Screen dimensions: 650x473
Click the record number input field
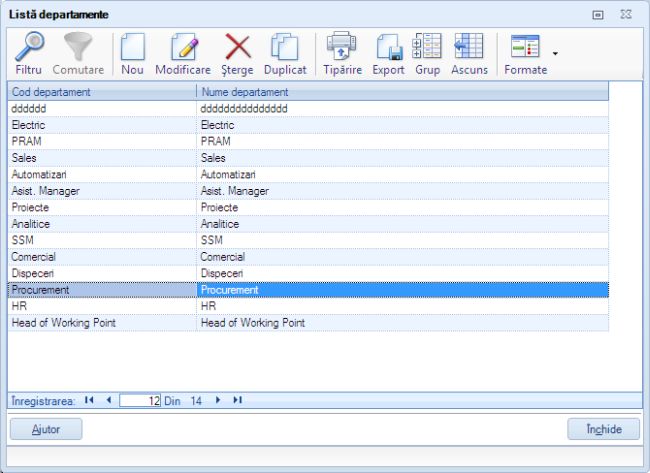(x=140, y=400)
